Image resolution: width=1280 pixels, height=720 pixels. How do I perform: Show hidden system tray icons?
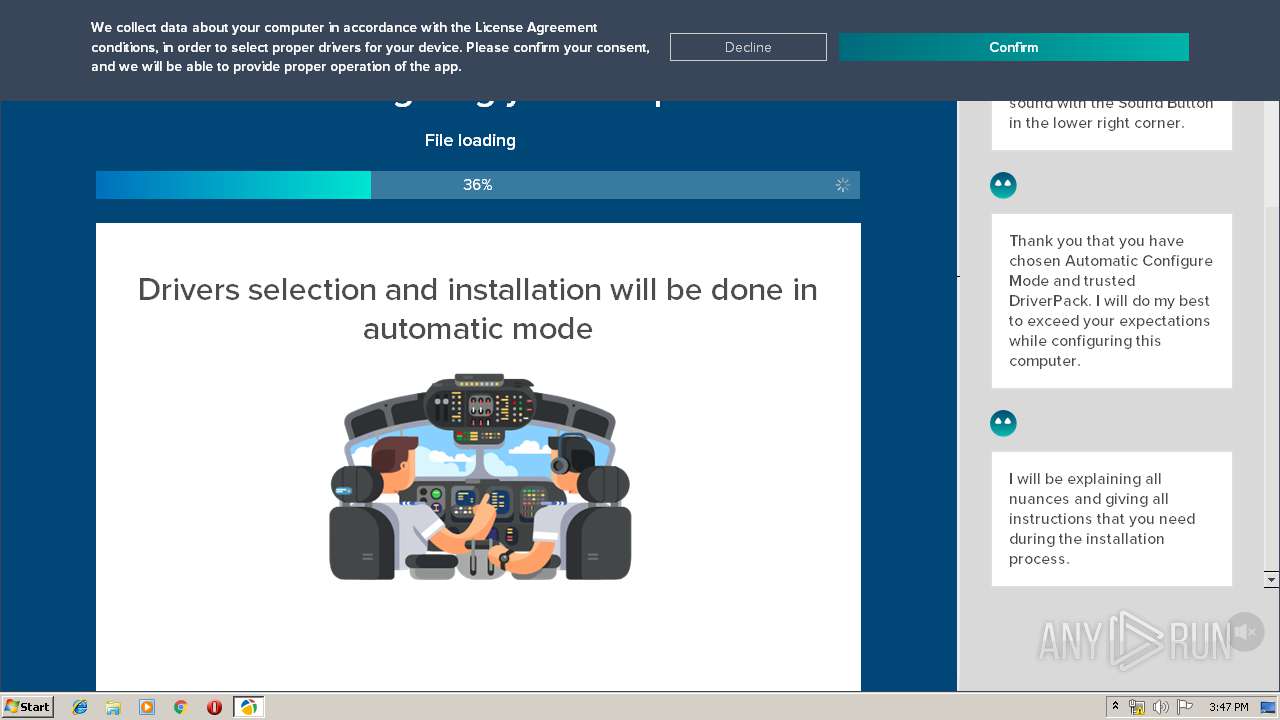click(x=1115, y=707)
